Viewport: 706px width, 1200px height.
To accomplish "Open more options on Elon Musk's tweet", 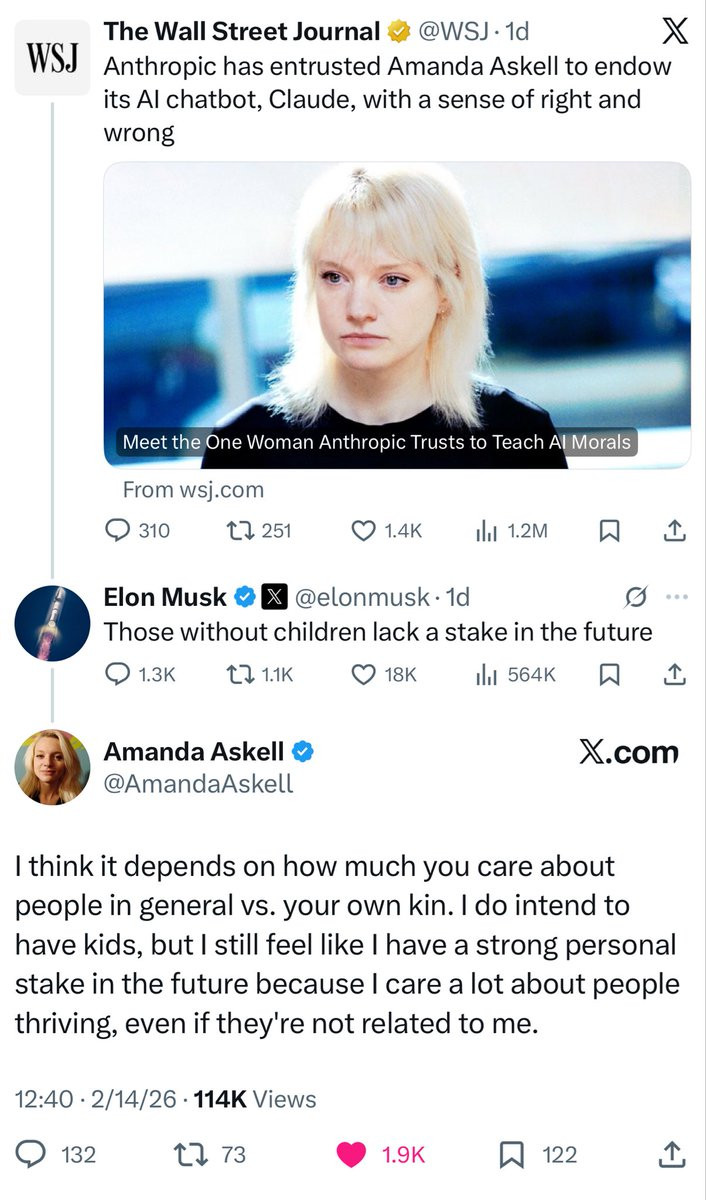I will 677,598.
